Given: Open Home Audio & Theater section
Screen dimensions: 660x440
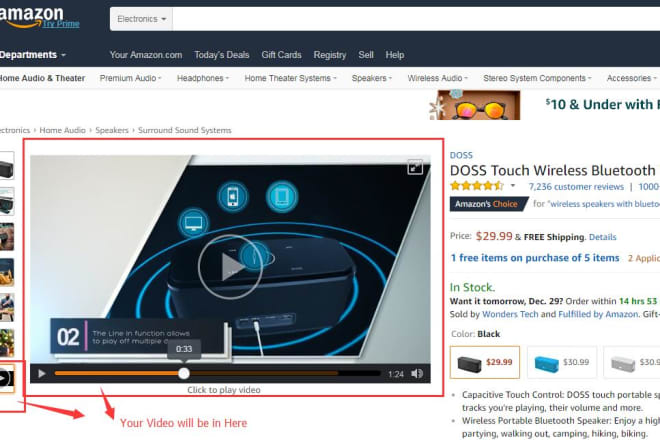Looking at the screenshot, I should pos(42,78).
